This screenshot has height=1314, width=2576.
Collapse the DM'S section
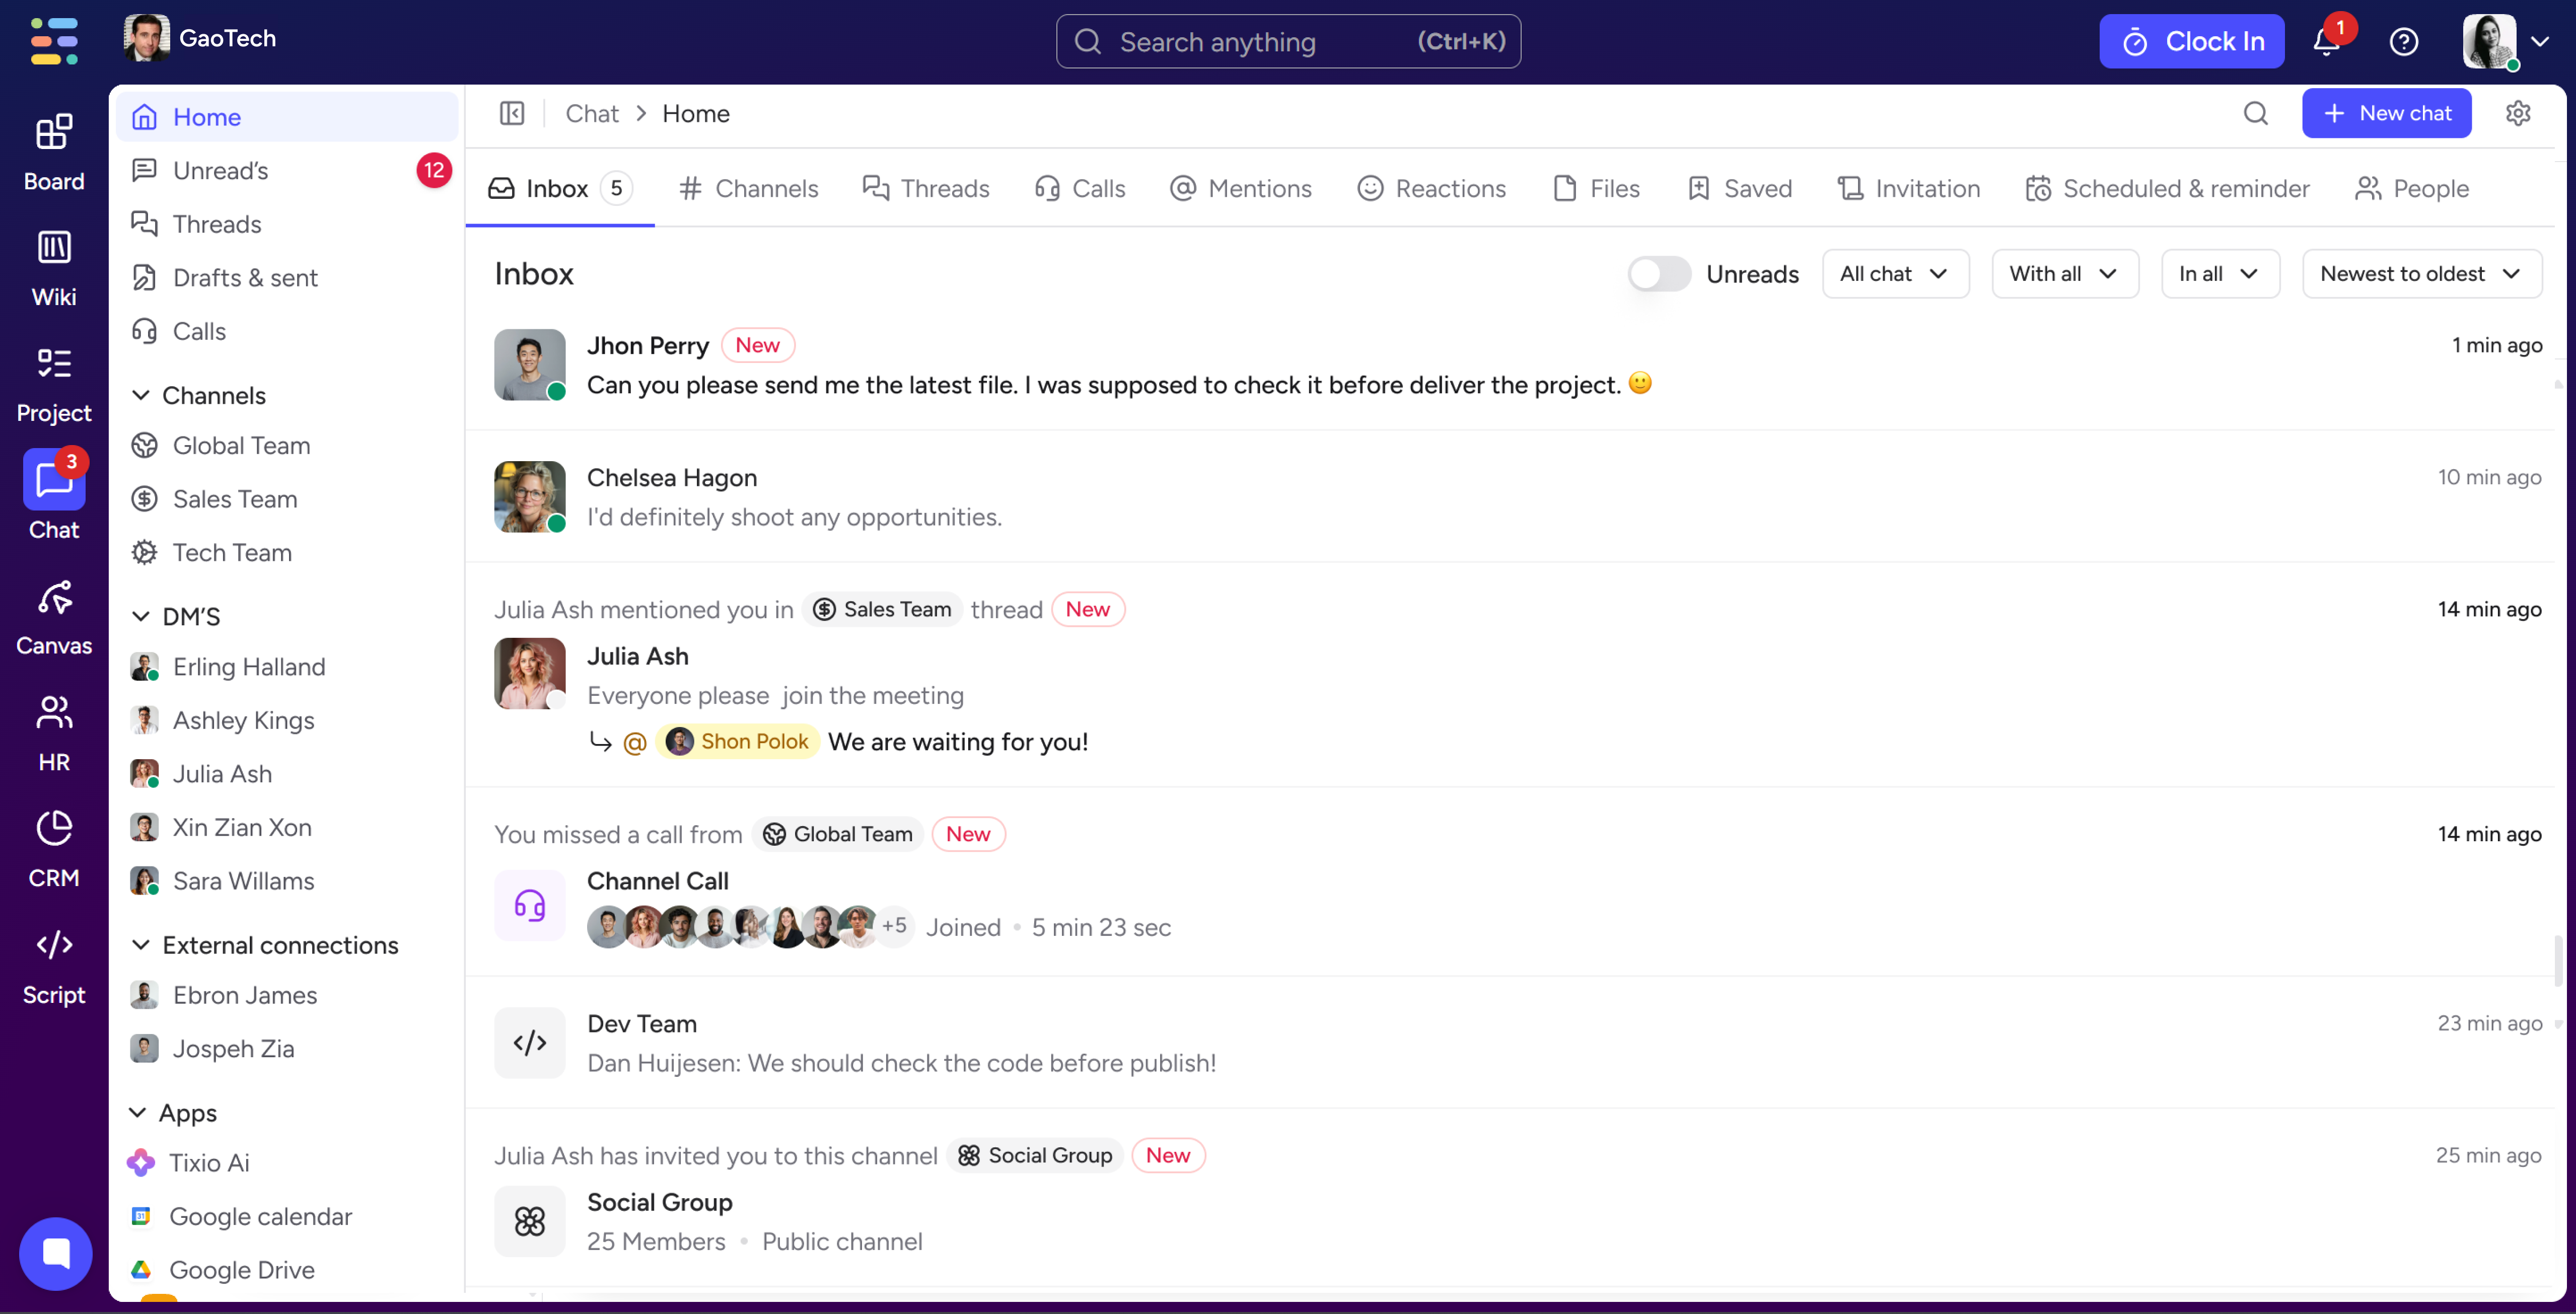[x=141, y=616]
